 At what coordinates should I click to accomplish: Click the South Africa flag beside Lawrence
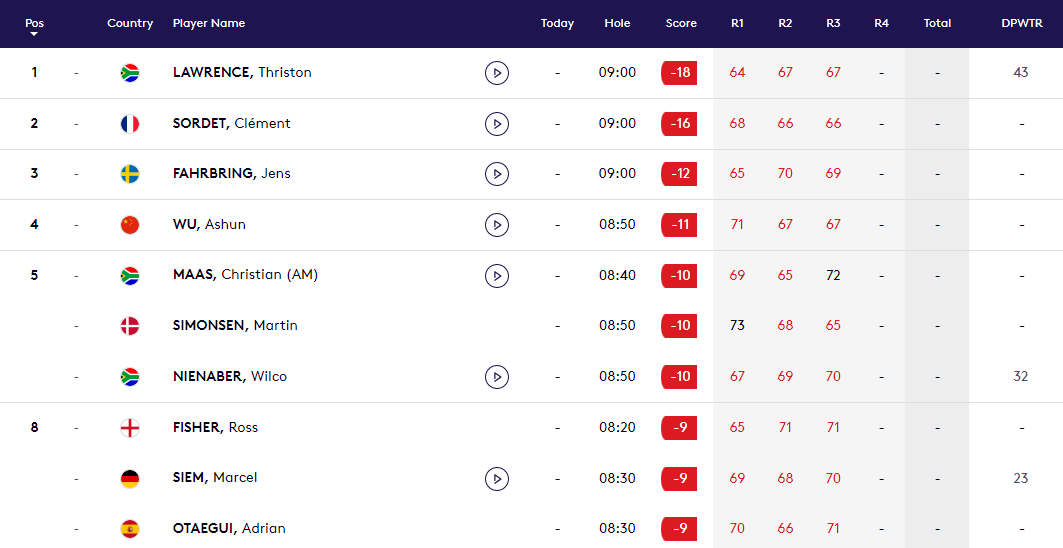[130, 73]
